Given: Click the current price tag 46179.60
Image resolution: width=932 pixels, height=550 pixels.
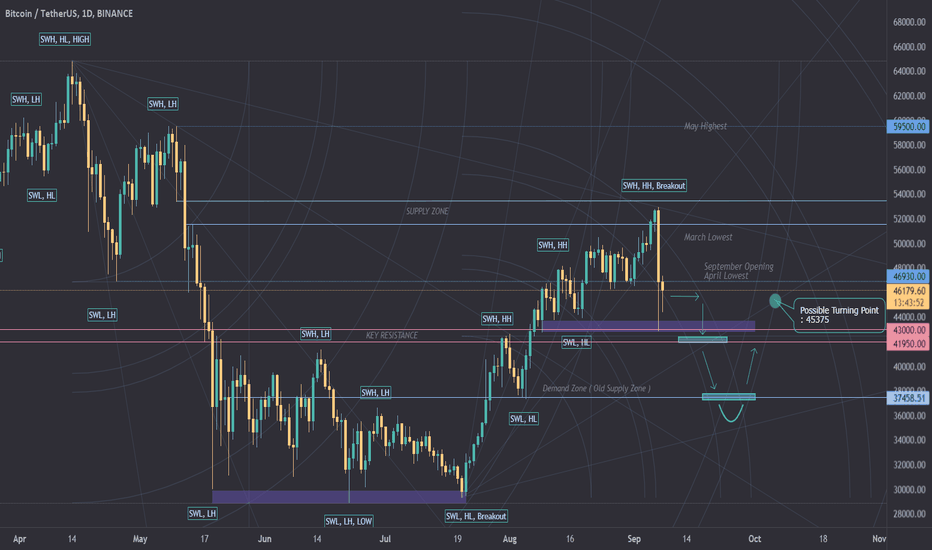Looking at the screenshot, I should click(909, 291).
